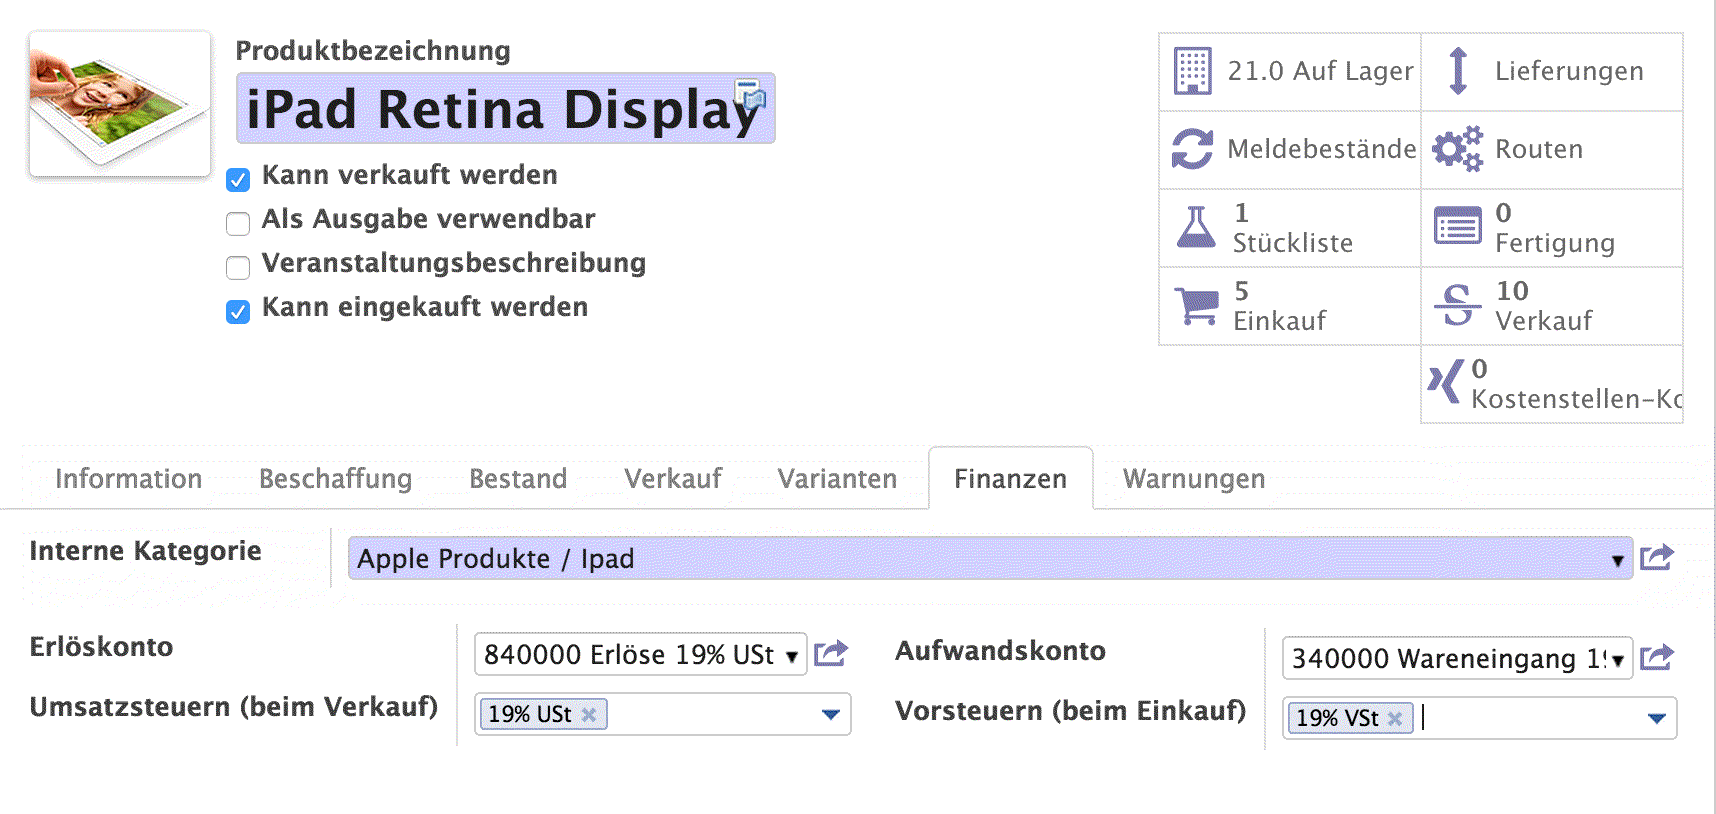1716x814 pixels.
Task: Expand the Interne Kategorie dropdown
Action: click(1616, 560)
